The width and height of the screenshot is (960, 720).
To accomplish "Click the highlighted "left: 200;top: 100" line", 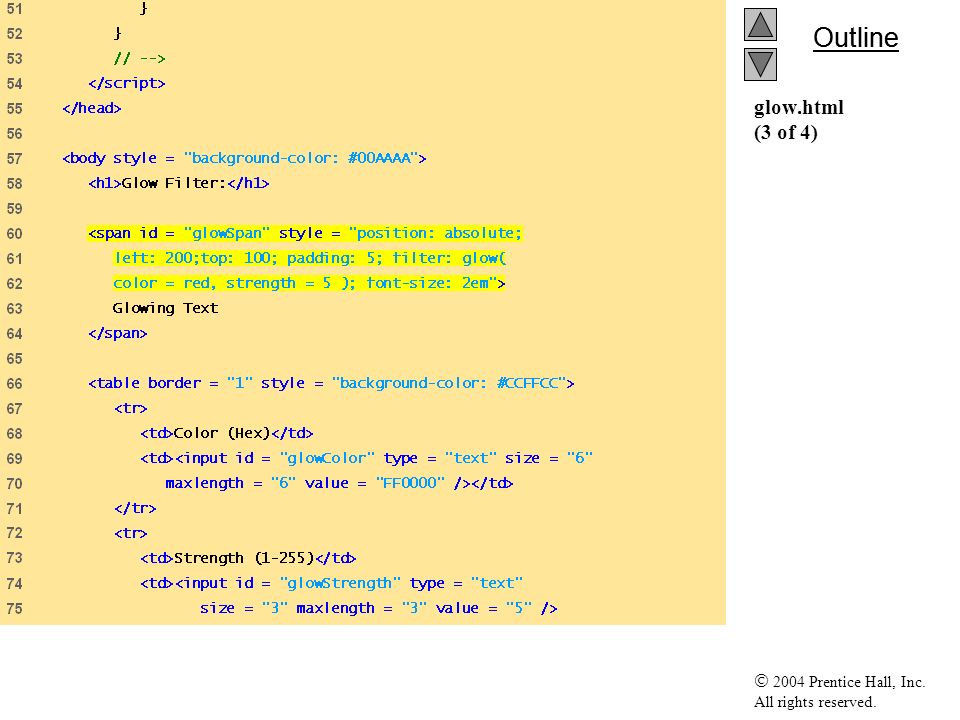I will point(310,258).
